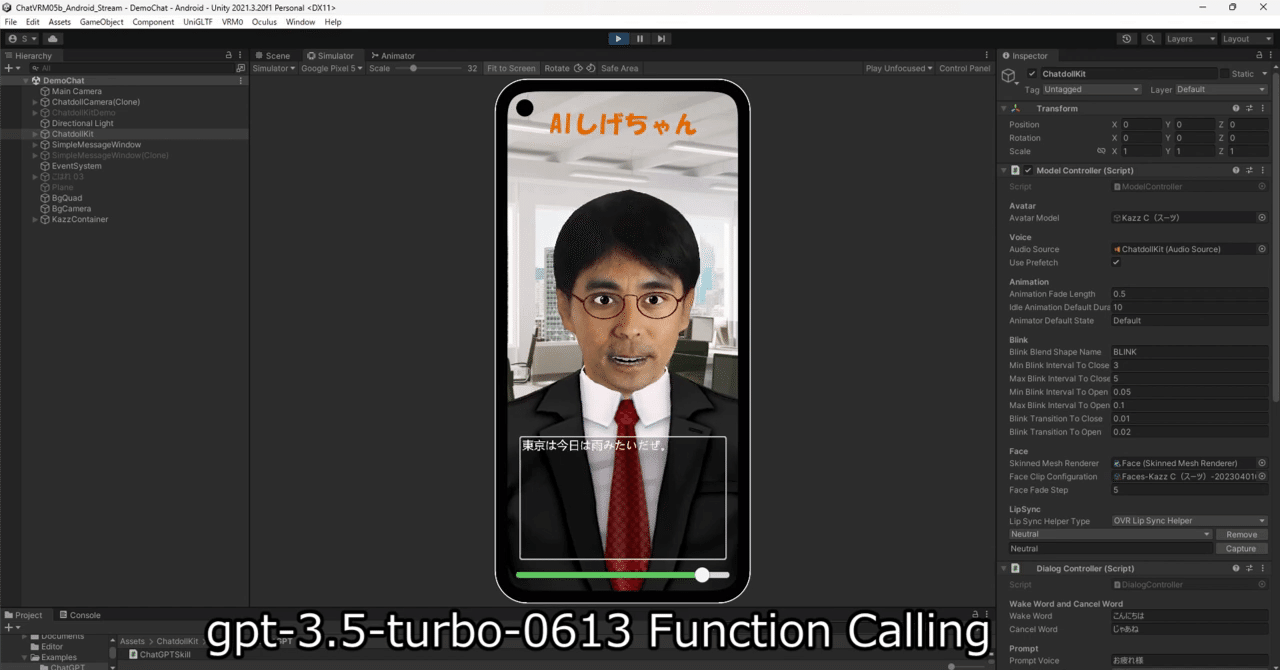
Task: Click the Transform component presets icon
Action: (x=1250, y=107)
